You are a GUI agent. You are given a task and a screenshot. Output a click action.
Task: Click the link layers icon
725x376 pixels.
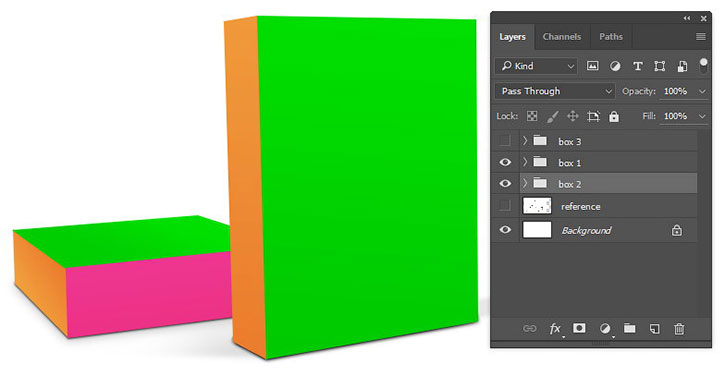[529, 328]
